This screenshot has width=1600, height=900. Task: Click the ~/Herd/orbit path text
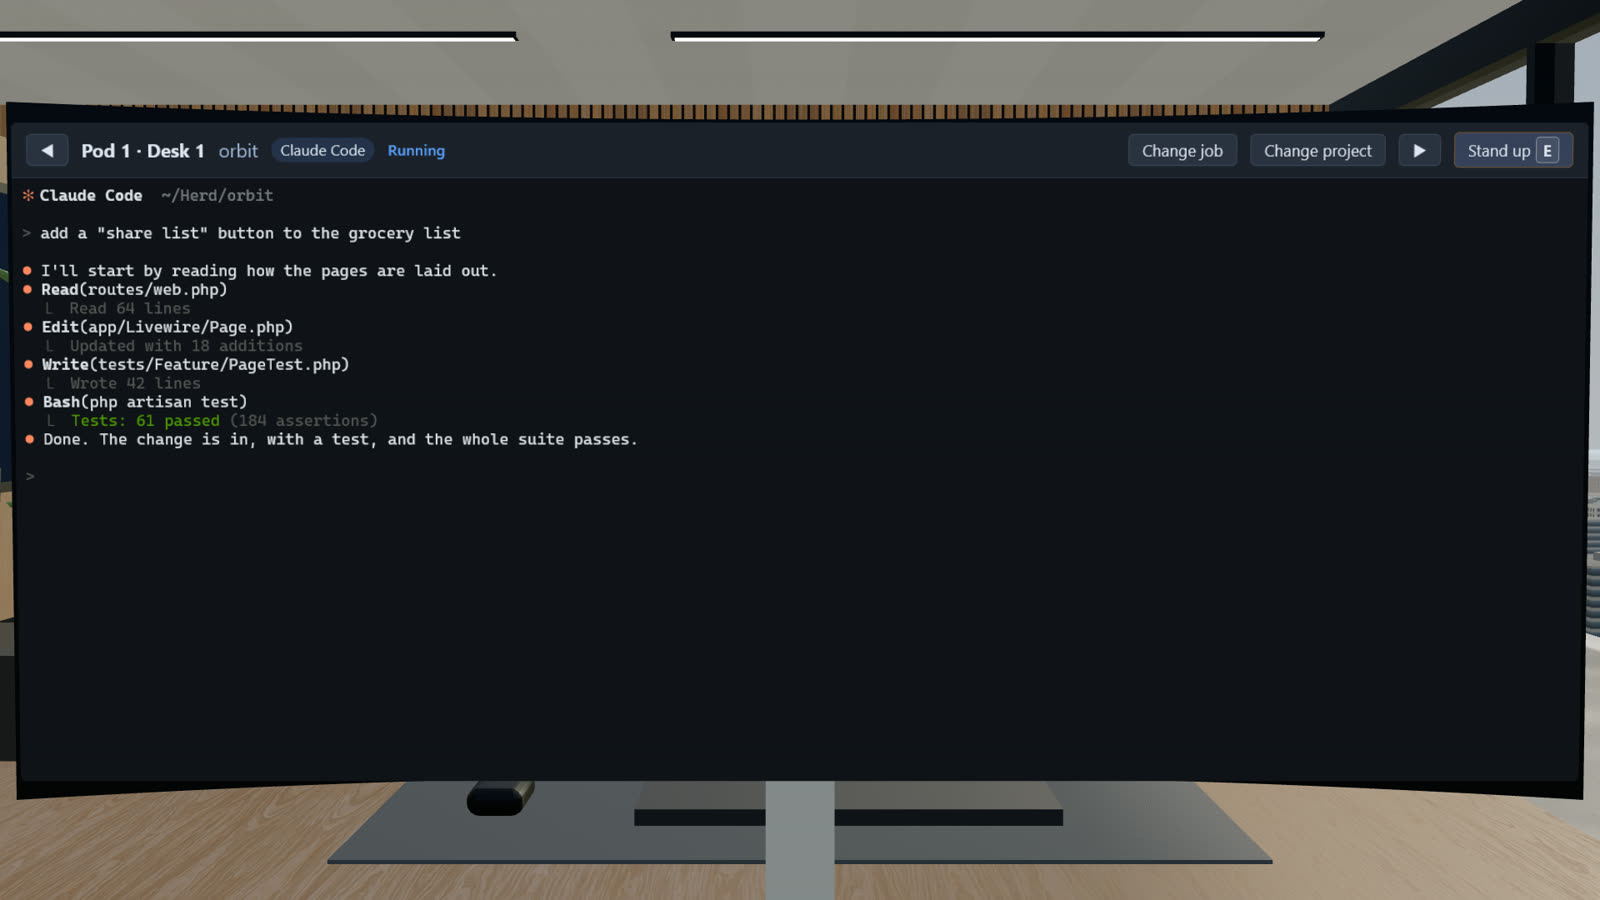click(x=217, y=196)
